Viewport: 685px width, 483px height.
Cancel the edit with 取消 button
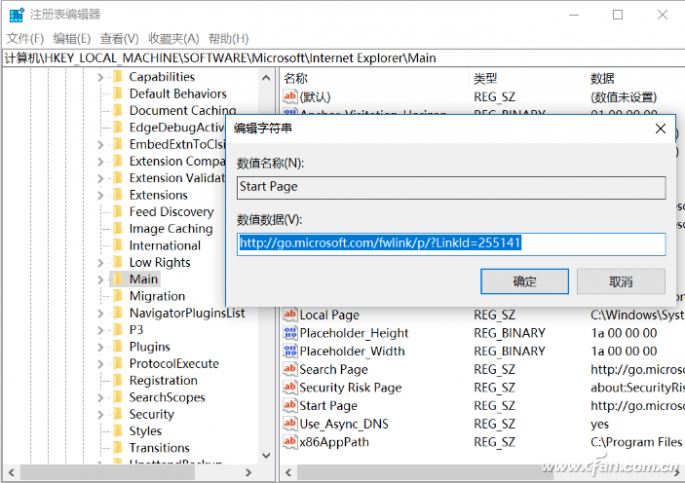pos(621,282)
